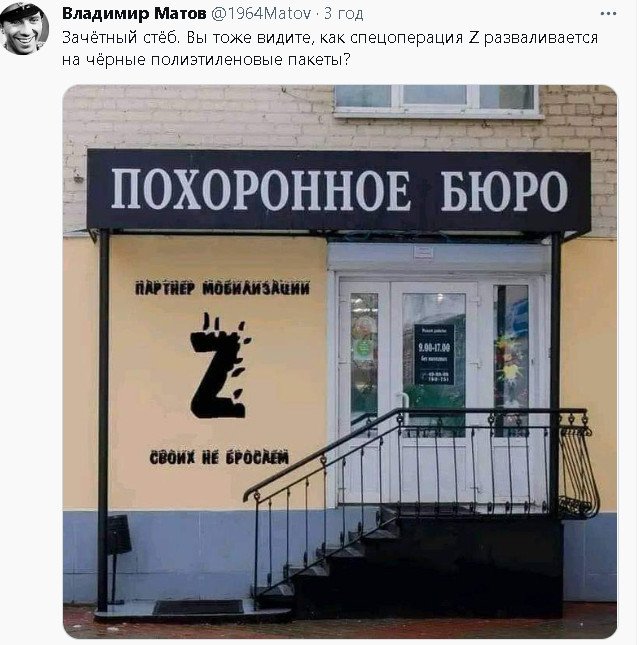Click the second text line 'на чёрные полиэтиленовые пакеты?'
The height and width of the screenshot is (645, 639).
206,60
